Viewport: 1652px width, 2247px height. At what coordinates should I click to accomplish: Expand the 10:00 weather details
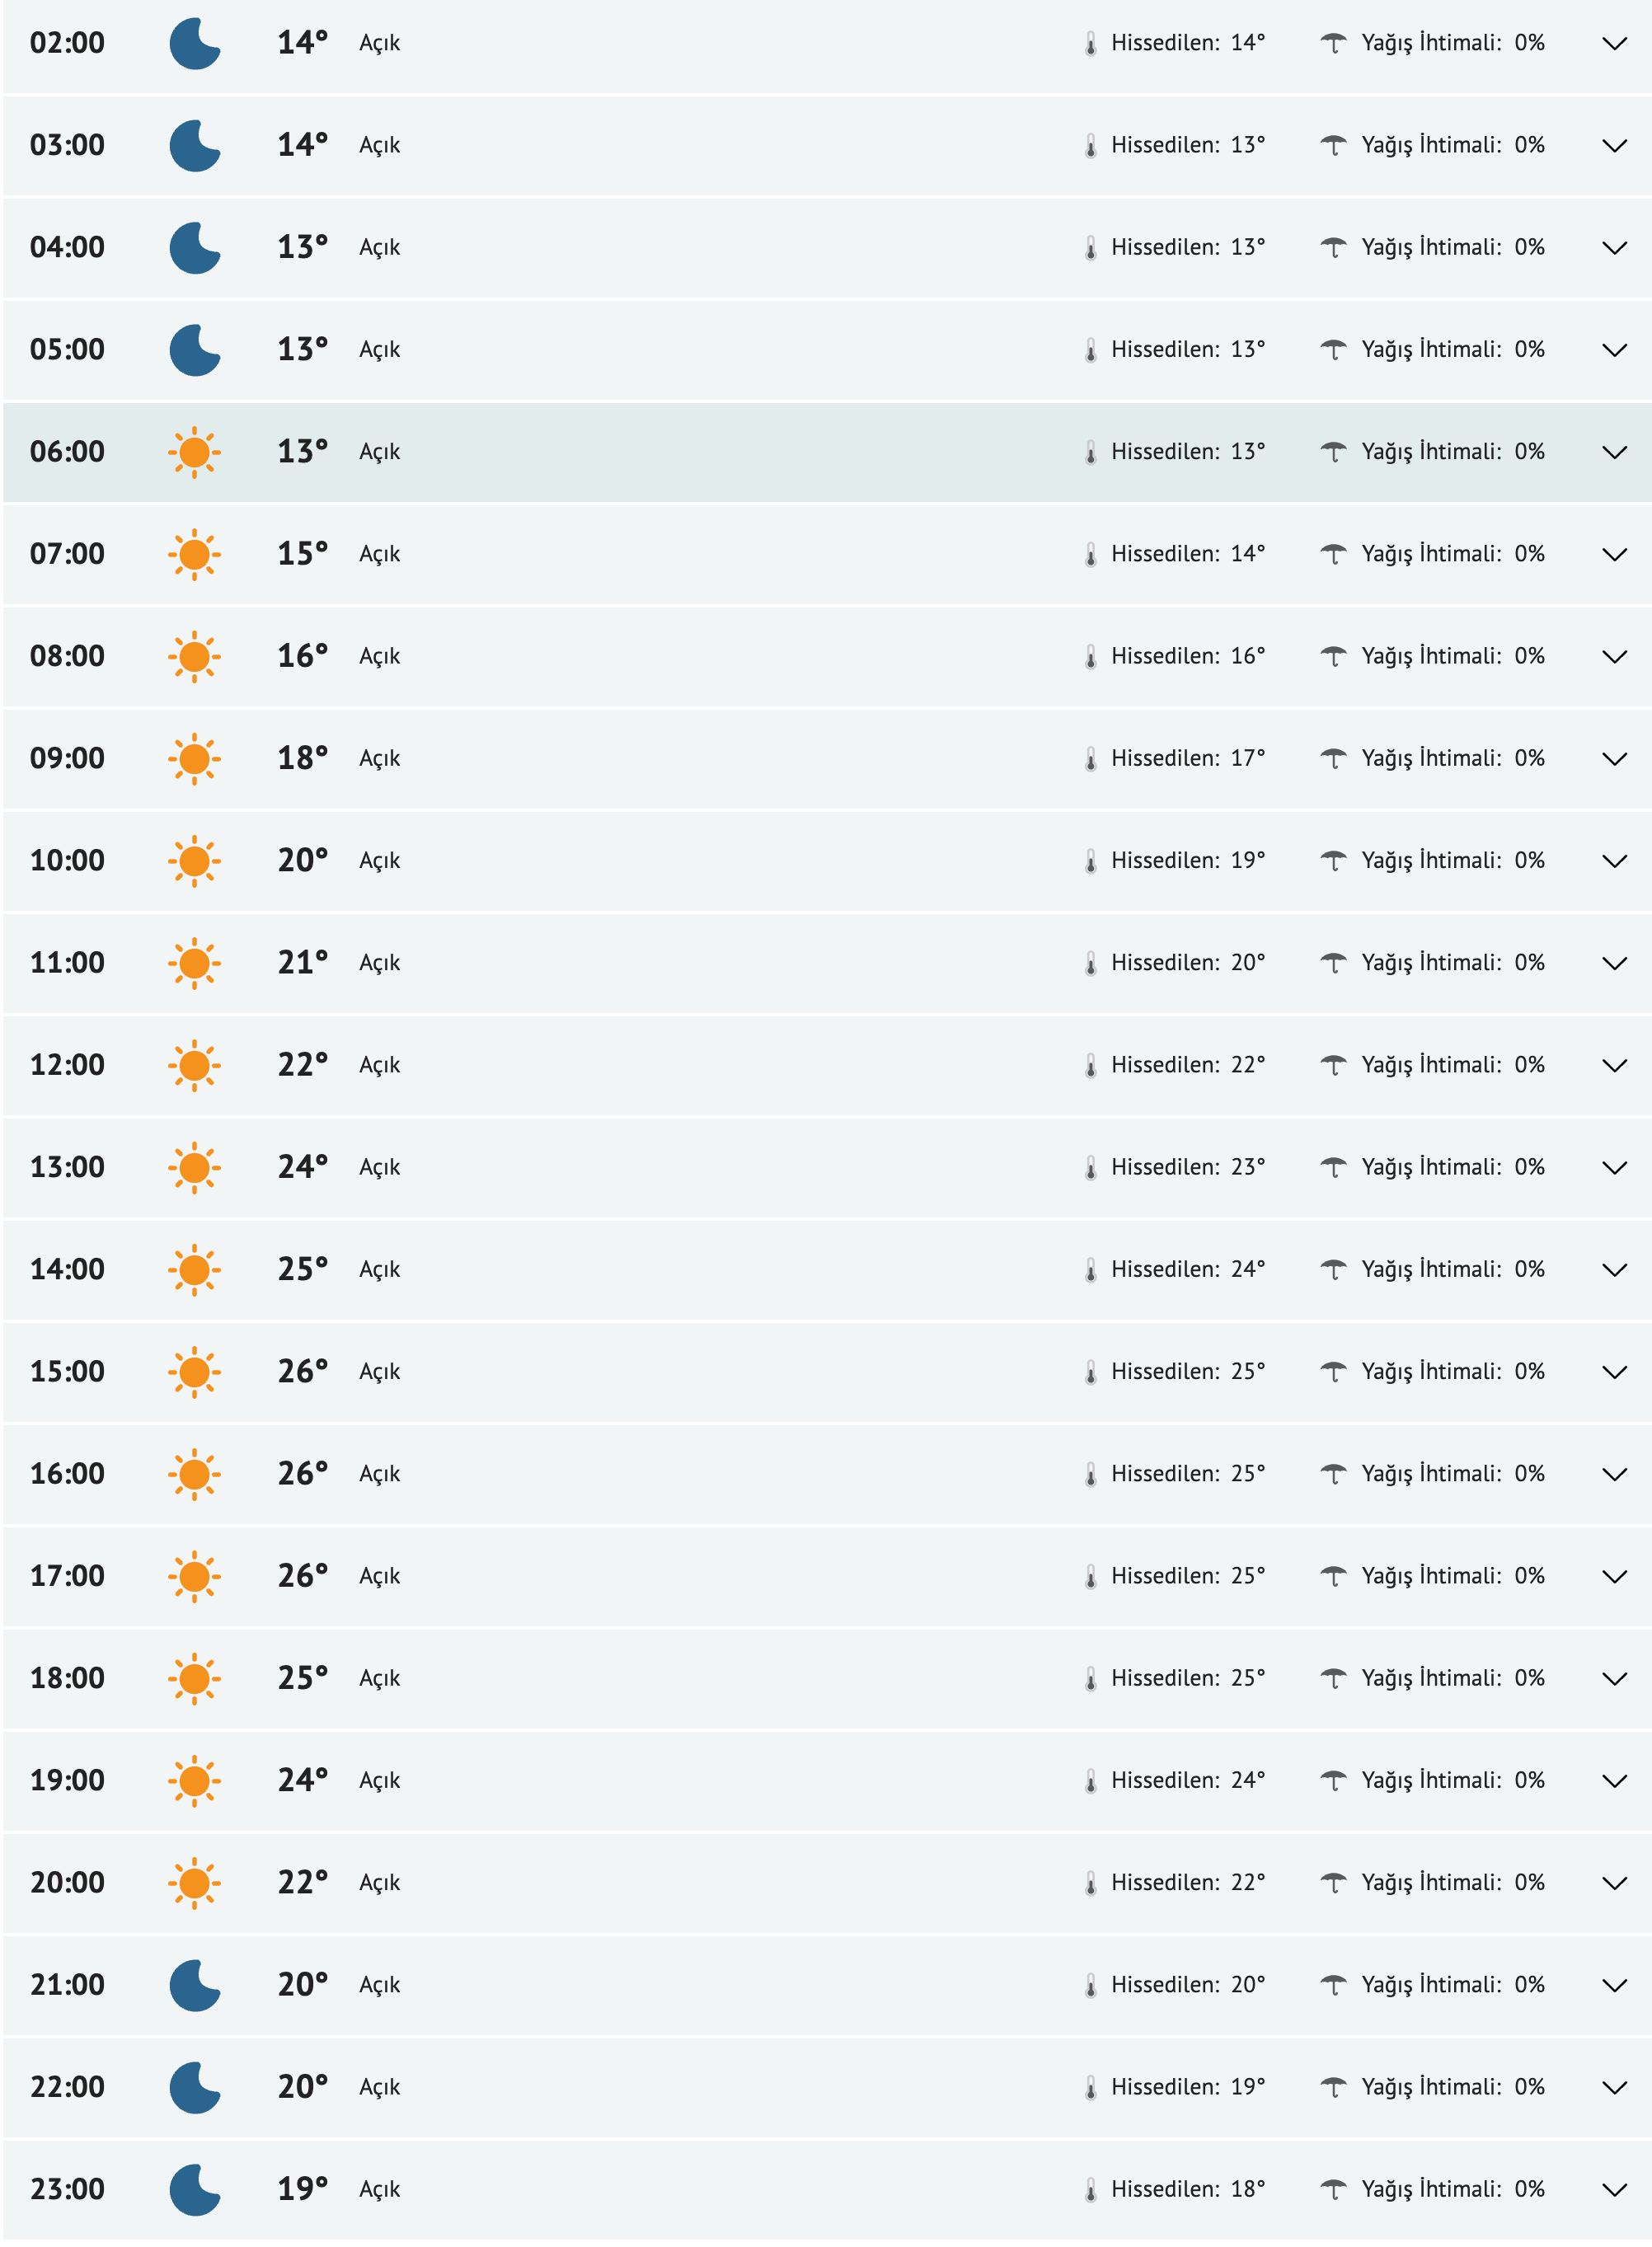coord(1614,862)
